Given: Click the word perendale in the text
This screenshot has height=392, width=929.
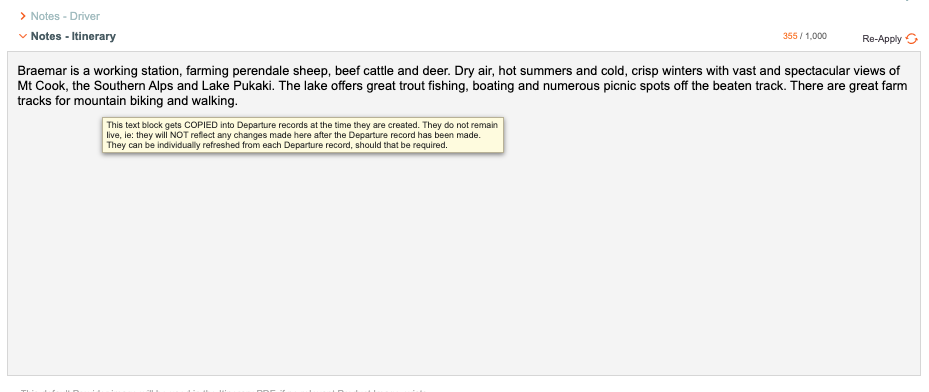Looking at the screenshot, I should 260,71.
